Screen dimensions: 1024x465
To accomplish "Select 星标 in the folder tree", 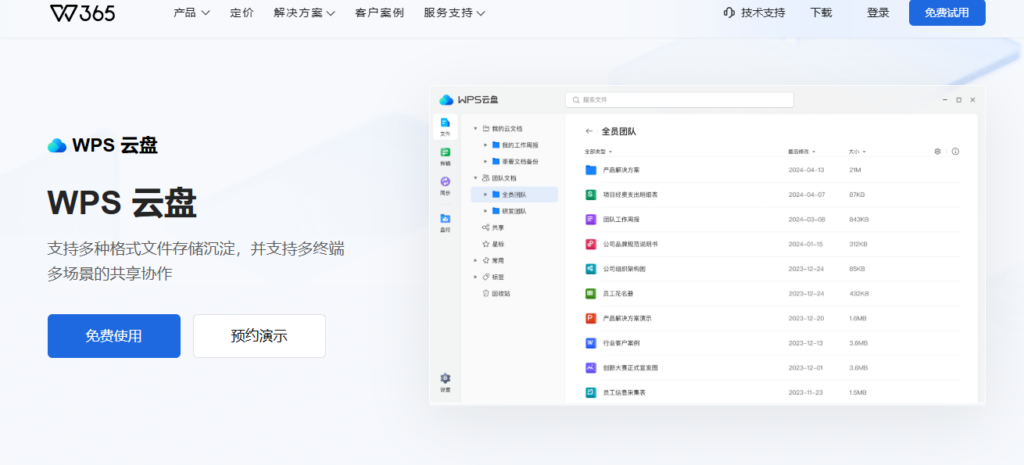I will coord(498,244).
